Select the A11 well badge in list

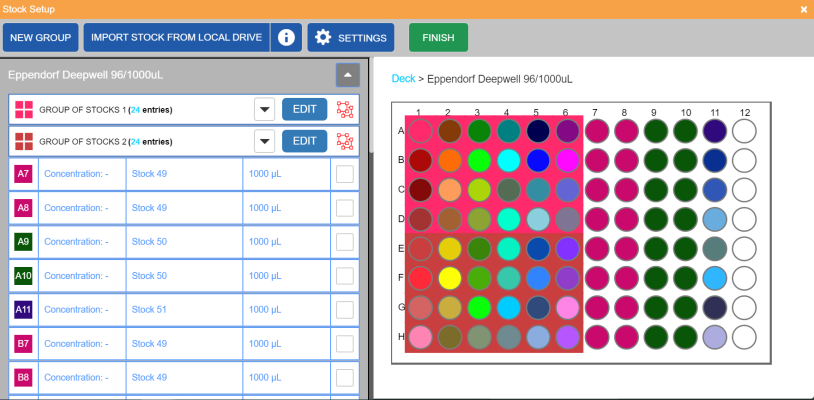coord(23,310)
